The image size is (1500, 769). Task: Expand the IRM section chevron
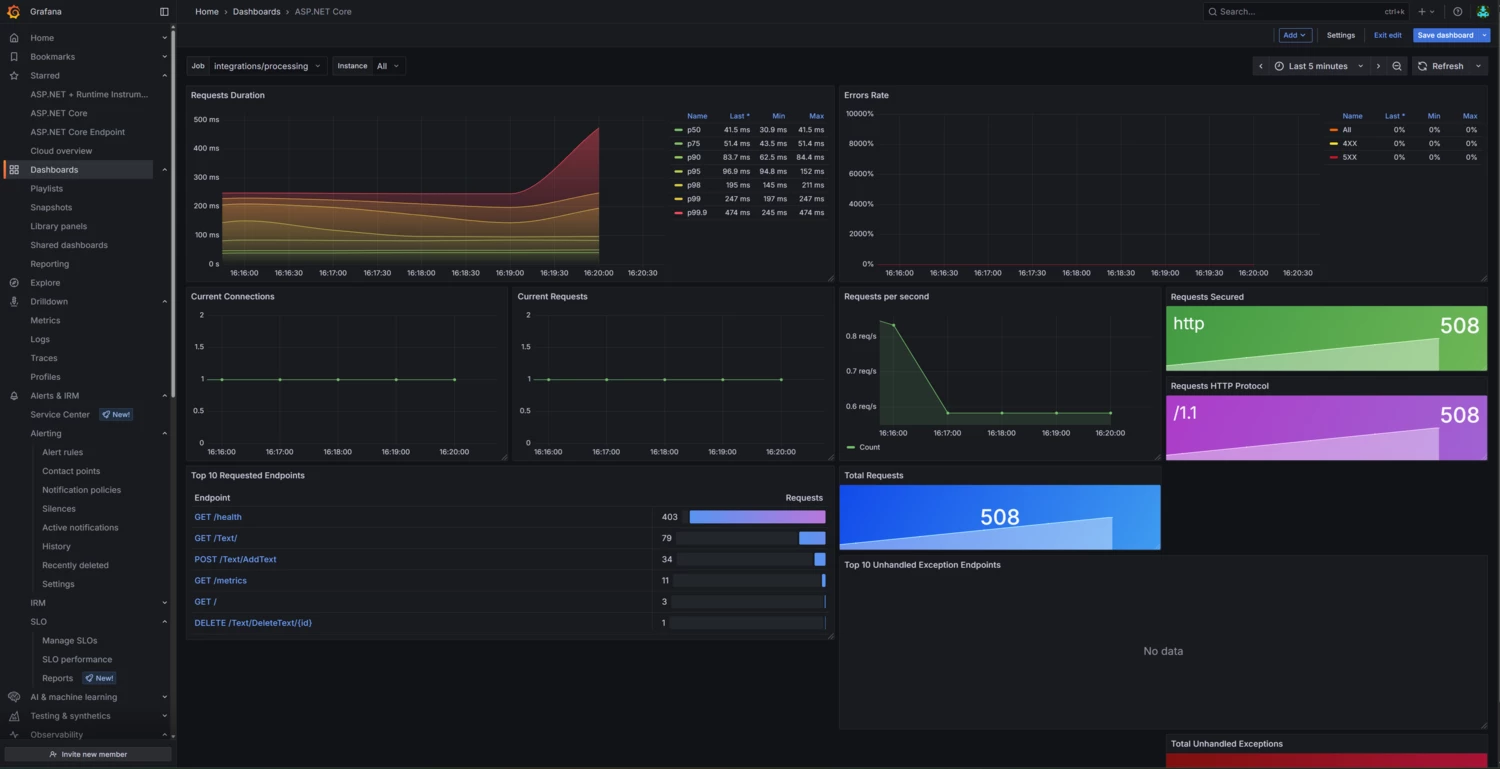click(165, 603)
